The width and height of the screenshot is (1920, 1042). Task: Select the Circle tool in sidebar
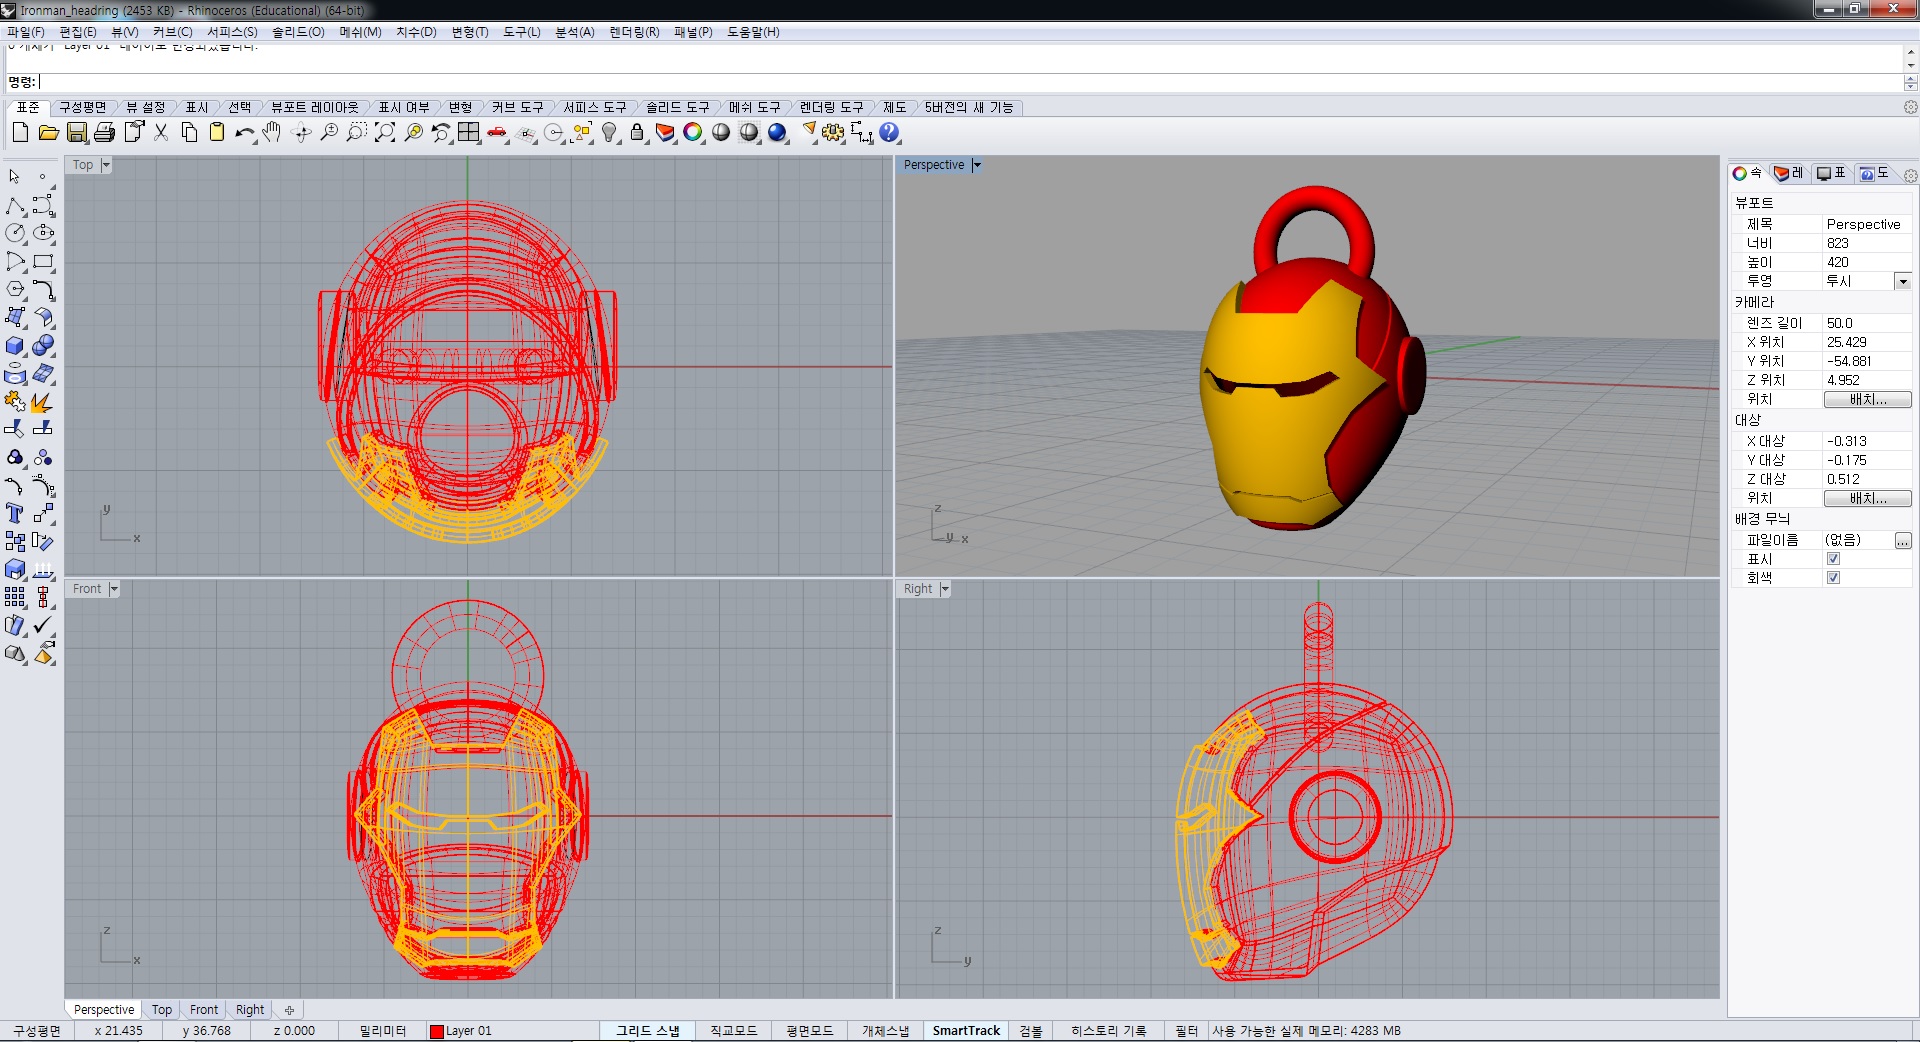tap(15, 233)
